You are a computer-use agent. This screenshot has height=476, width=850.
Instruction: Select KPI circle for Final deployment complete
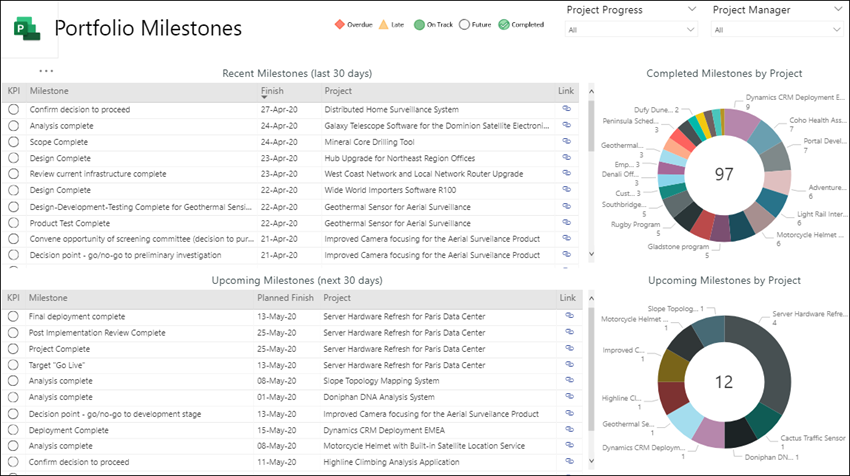coord(13,316)
